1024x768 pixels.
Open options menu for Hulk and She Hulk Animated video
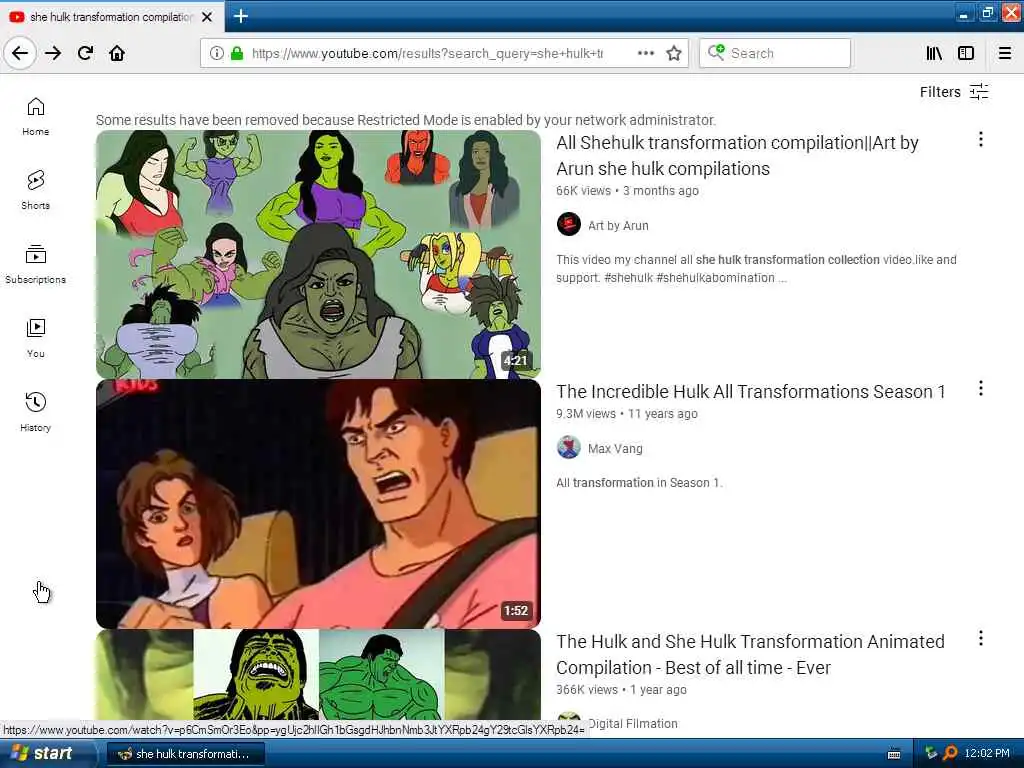(981, 638)
